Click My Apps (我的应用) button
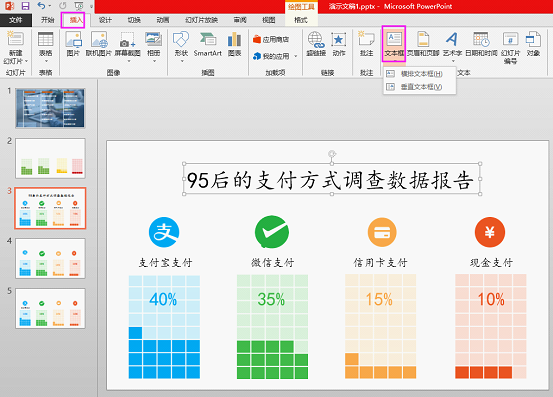This screenshot has width=553, height=397. coord(271,56)
